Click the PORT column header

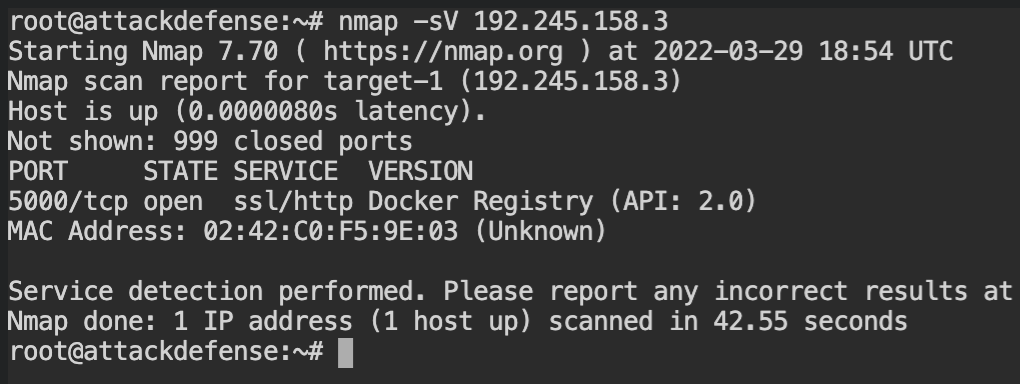[38, 171]
